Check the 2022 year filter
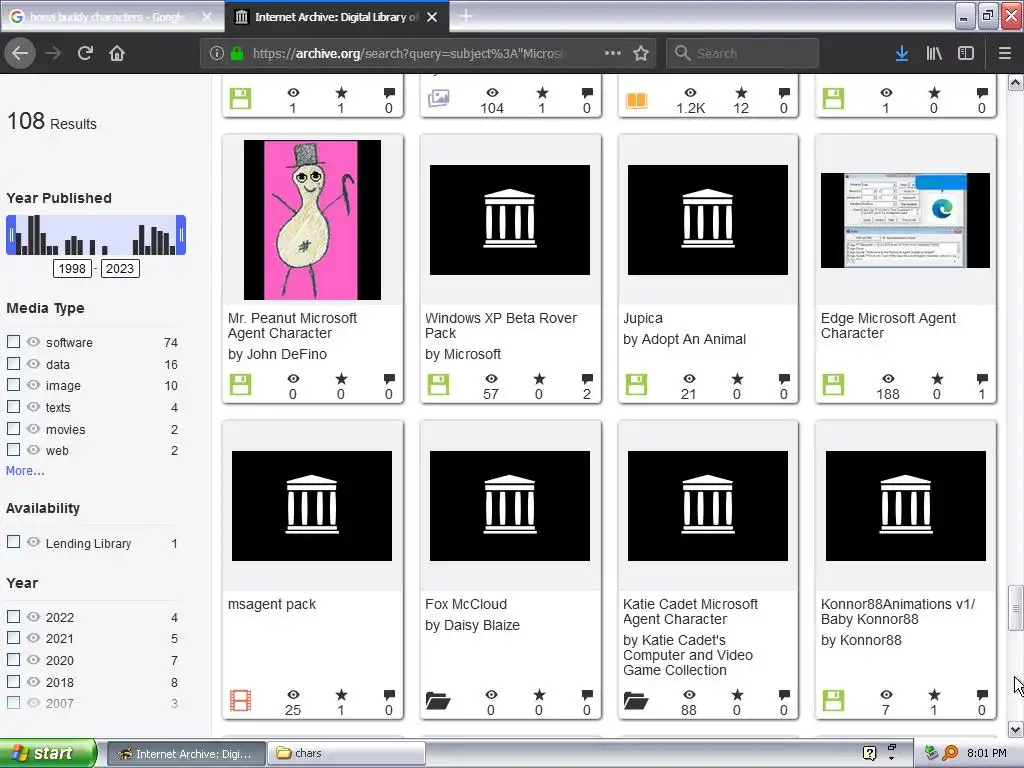1024x768 pixels. tap(13, 616)
